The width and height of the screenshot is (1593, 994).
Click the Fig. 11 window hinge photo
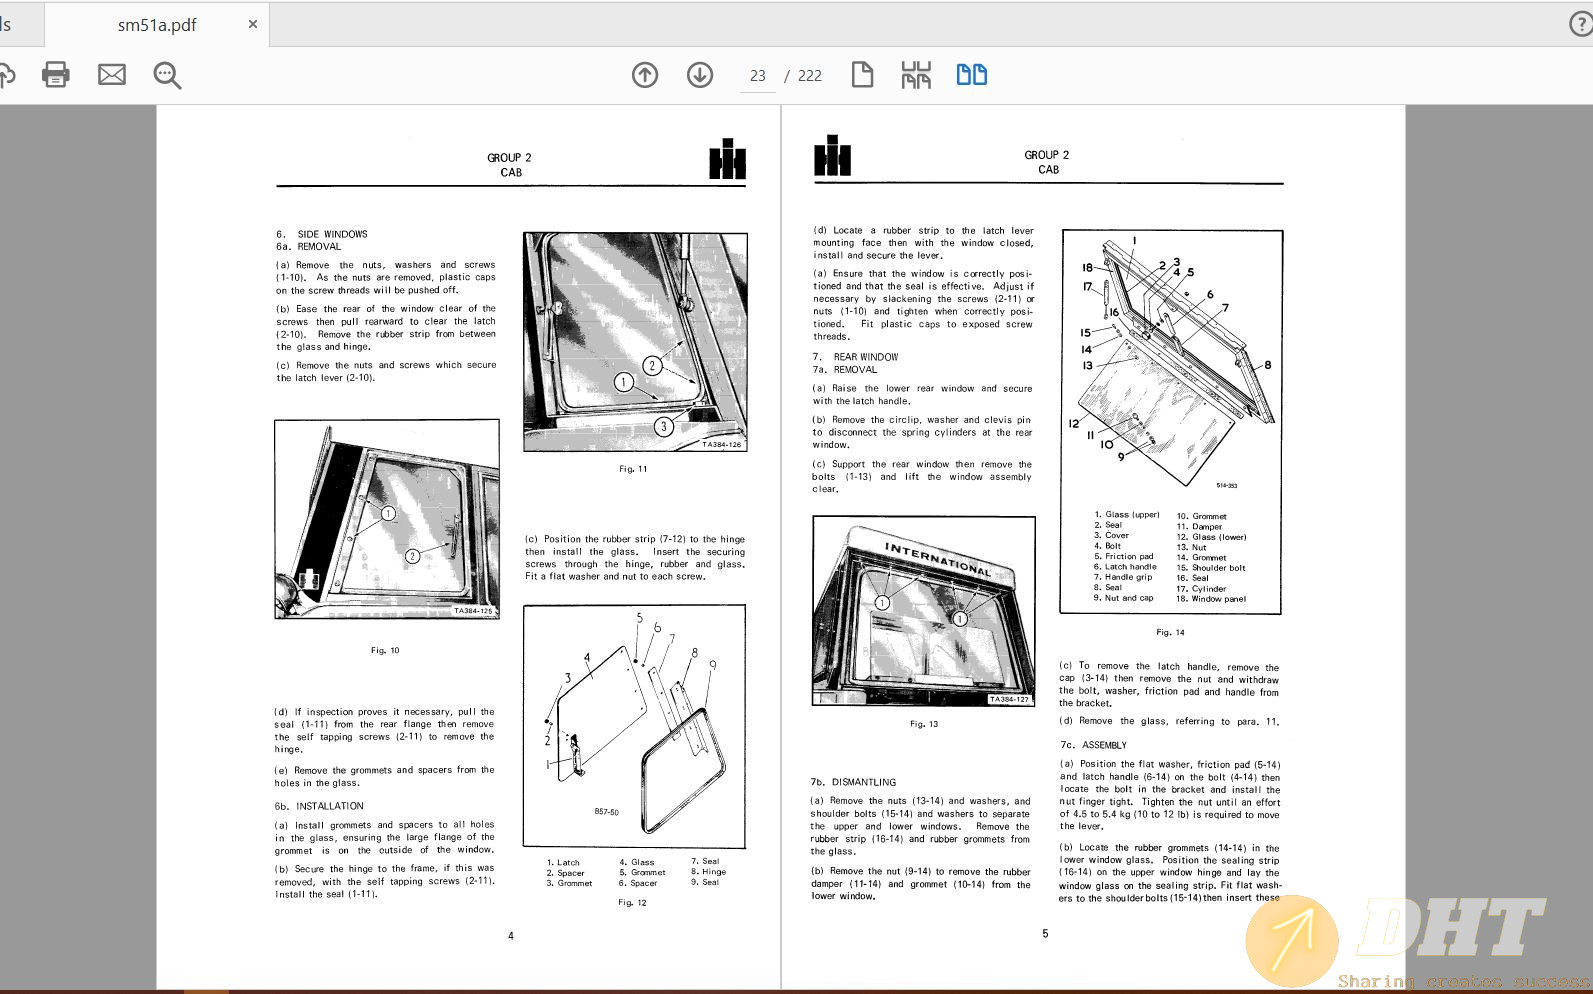click(x=635, y=342)
